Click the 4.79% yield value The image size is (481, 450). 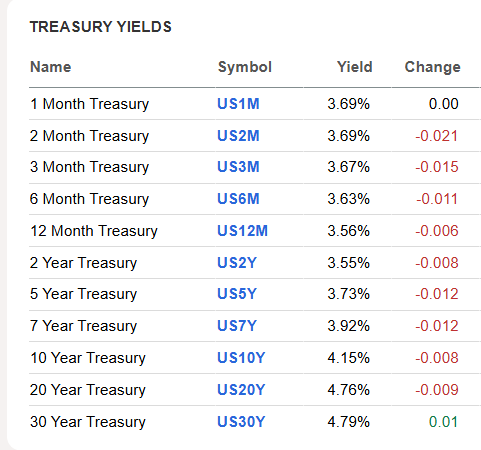(x=348, y=422)
